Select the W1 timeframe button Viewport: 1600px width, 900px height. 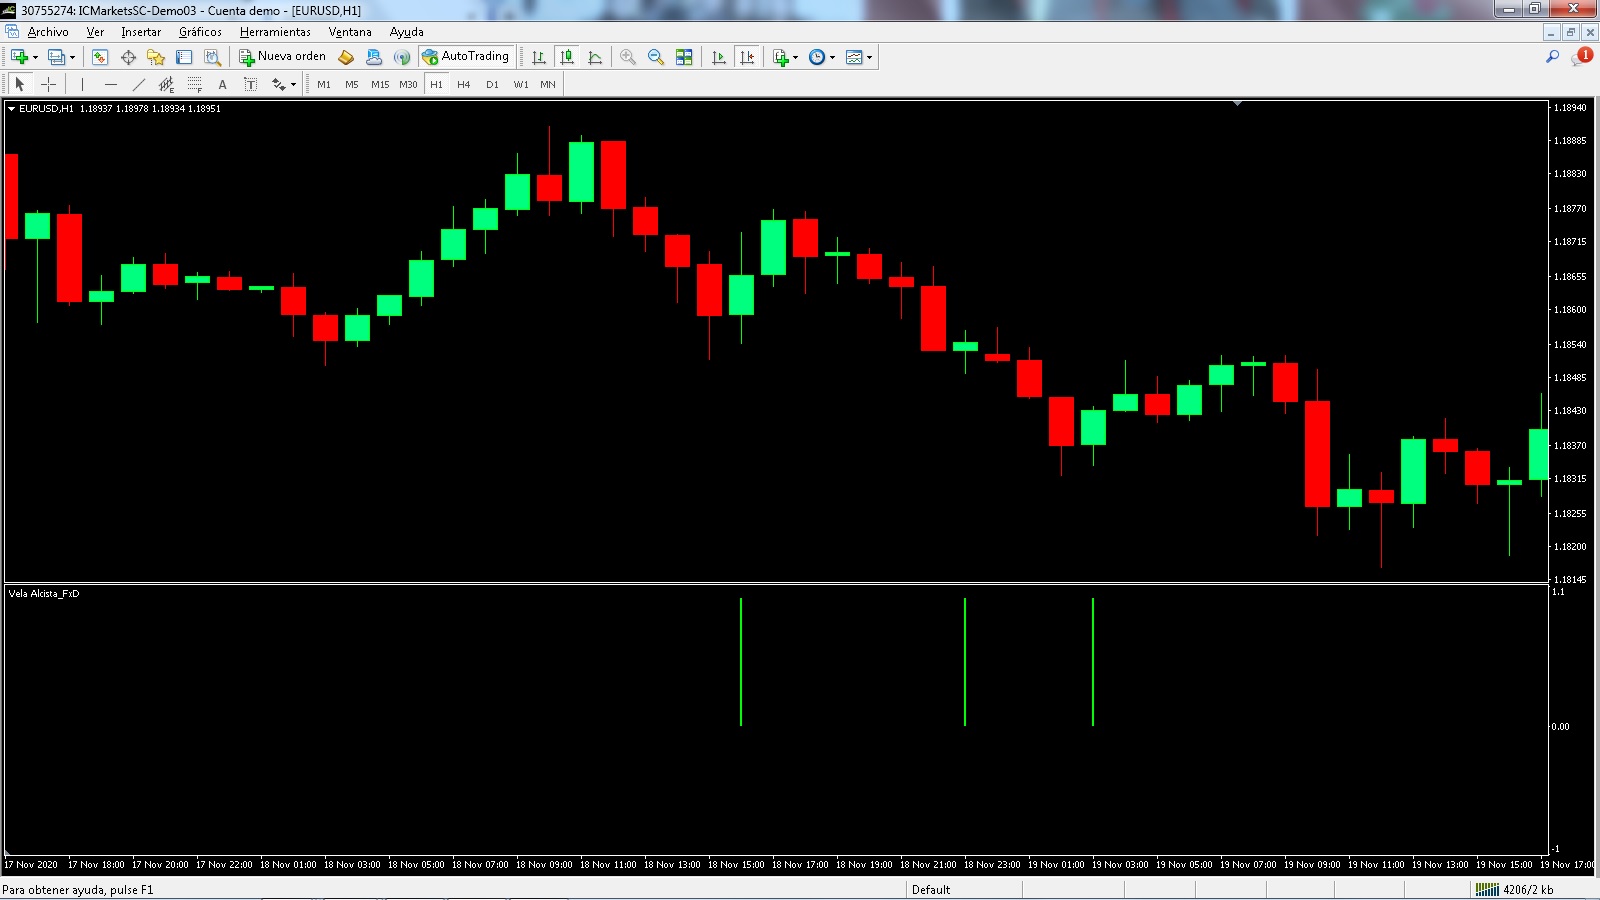[521, 84]
